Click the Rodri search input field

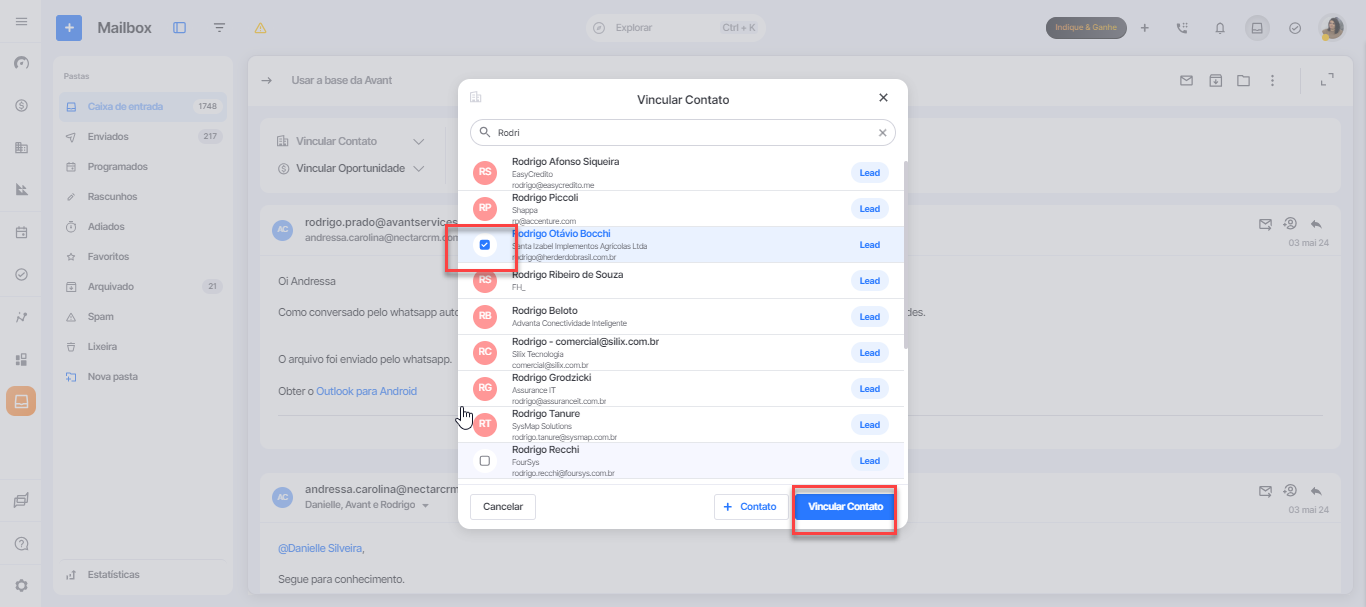click(x=683, y=132)
